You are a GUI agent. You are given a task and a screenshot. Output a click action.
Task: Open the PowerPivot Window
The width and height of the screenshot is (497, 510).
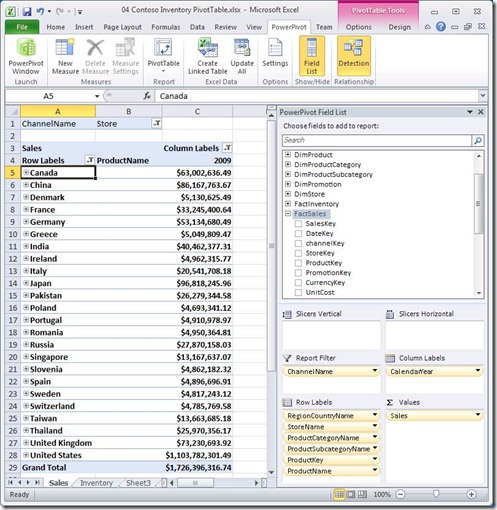click(26, 56)
